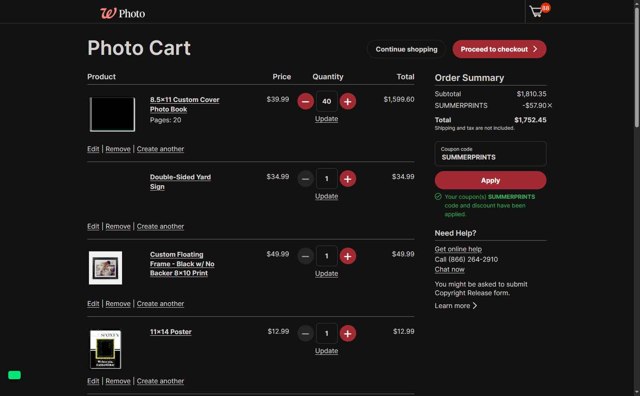Open the Custom Floating Frame product link
The image size is (640, 396).
click(182, 264)
